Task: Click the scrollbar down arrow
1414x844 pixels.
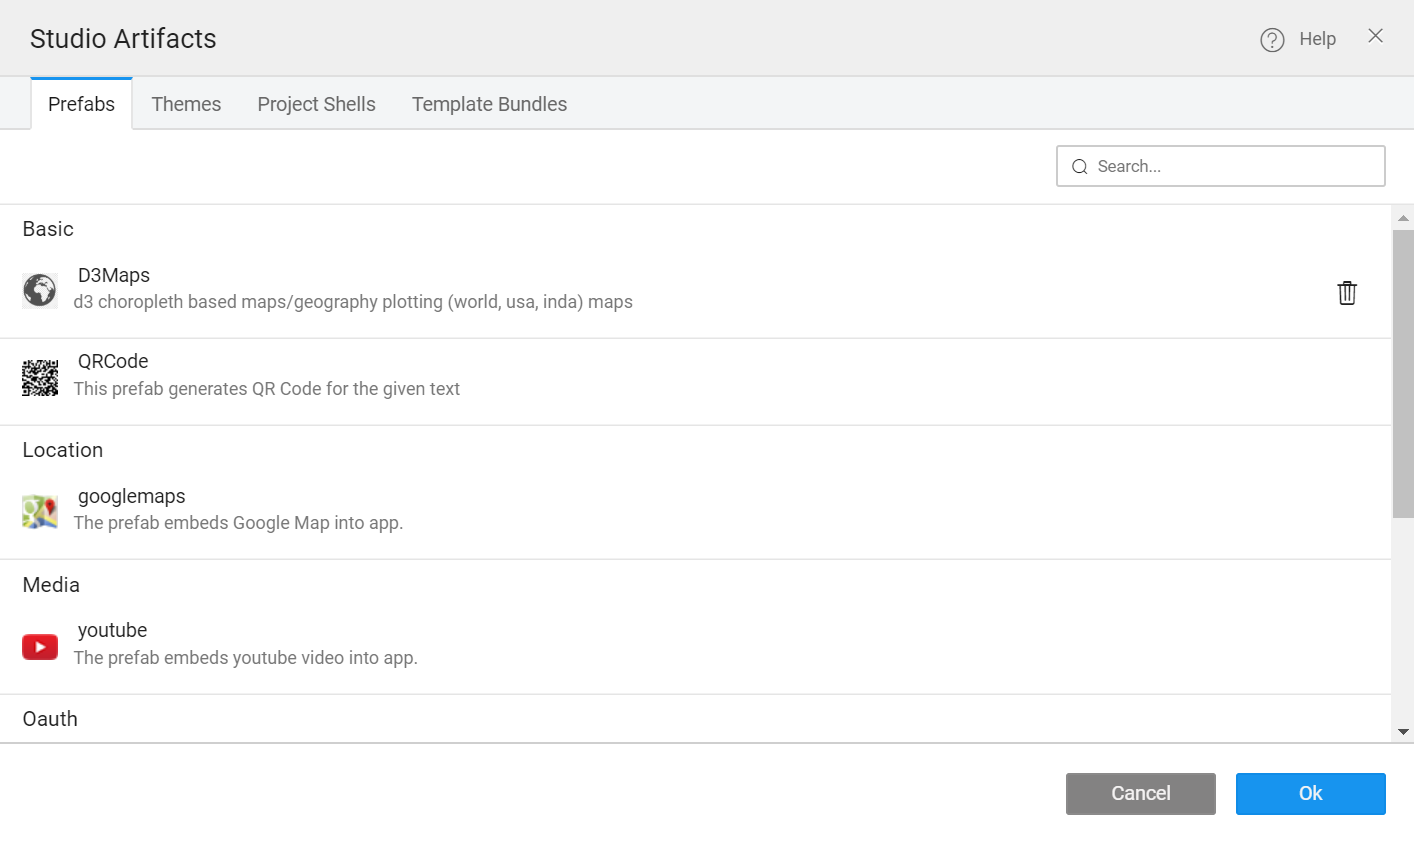Action: coord(1403,732)
